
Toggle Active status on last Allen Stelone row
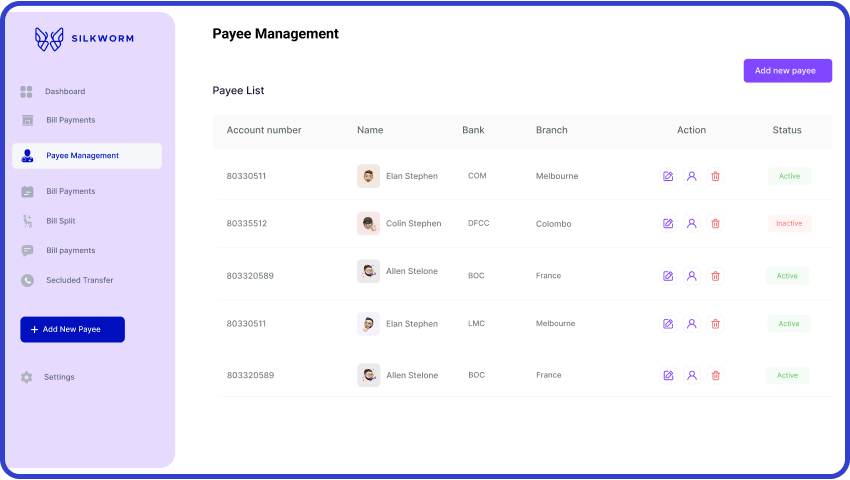pos(788,376)
